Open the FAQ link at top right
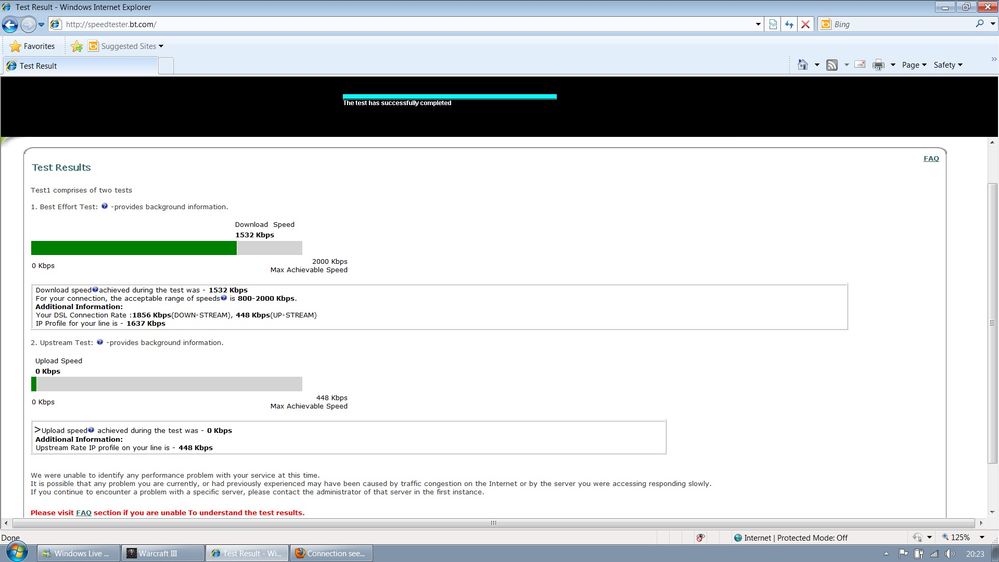Viewport: 999px width, 562px height. point(931,159)
